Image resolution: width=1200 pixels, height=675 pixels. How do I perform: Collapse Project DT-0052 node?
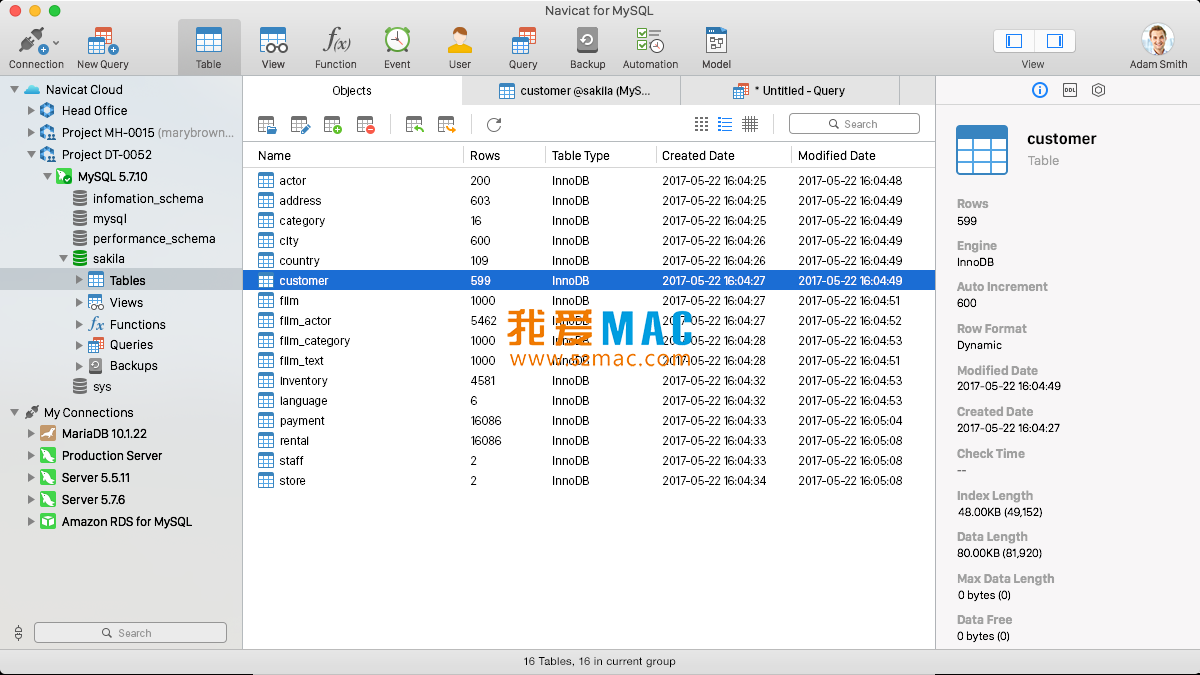click(x=31, y=155)
